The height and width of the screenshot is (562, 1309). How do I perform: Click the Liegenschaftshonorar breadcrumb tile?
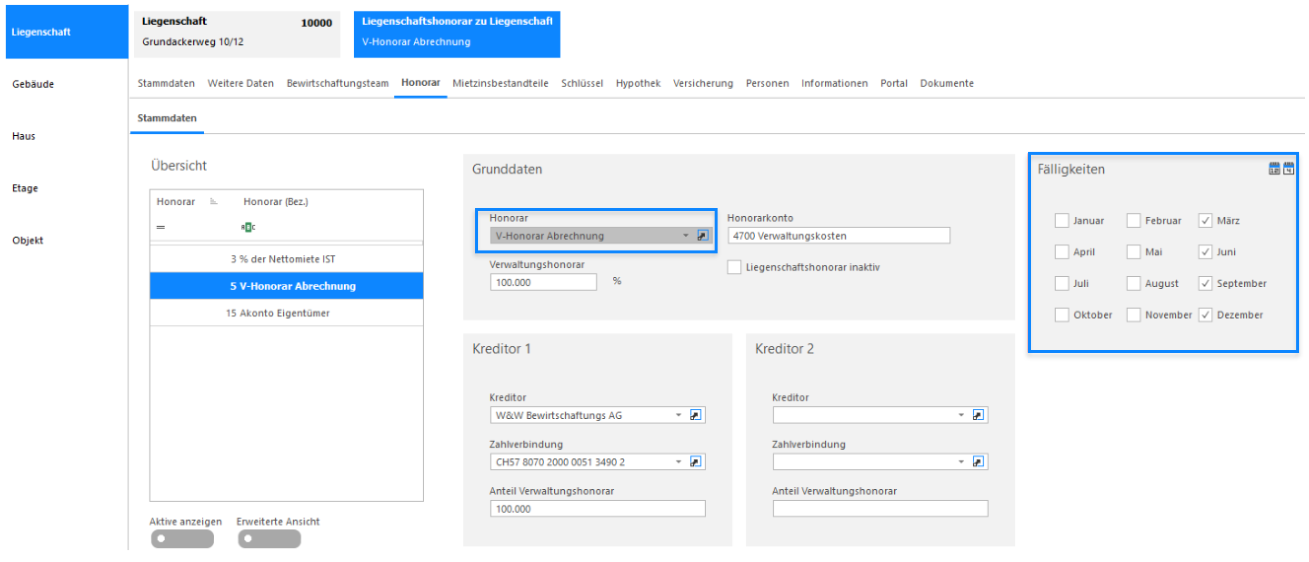(x=457, y=34)
